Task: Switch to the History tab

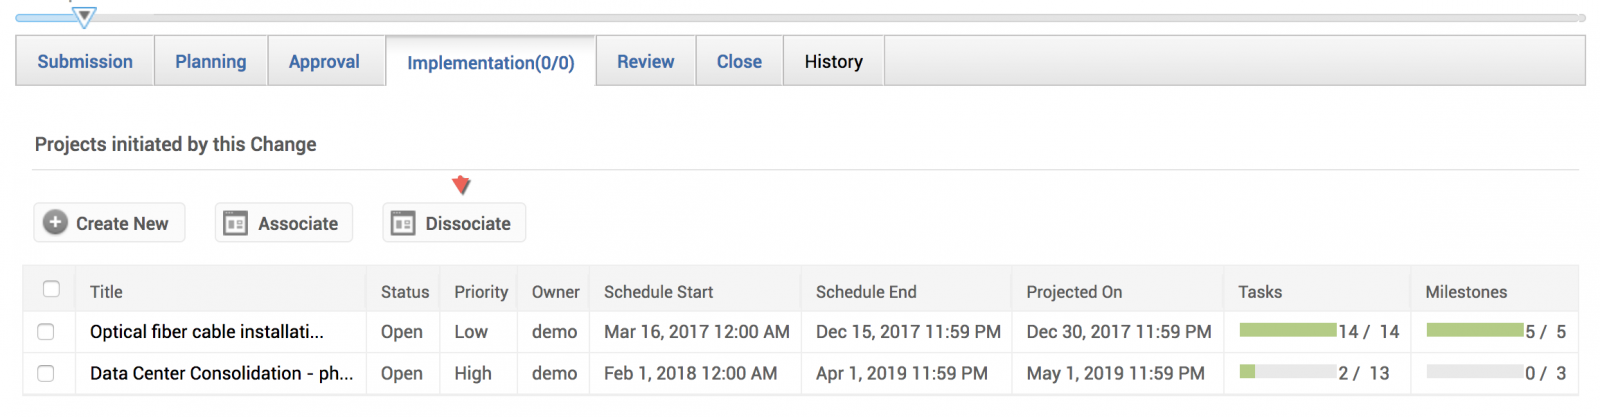Action: (x=834, y=61)
